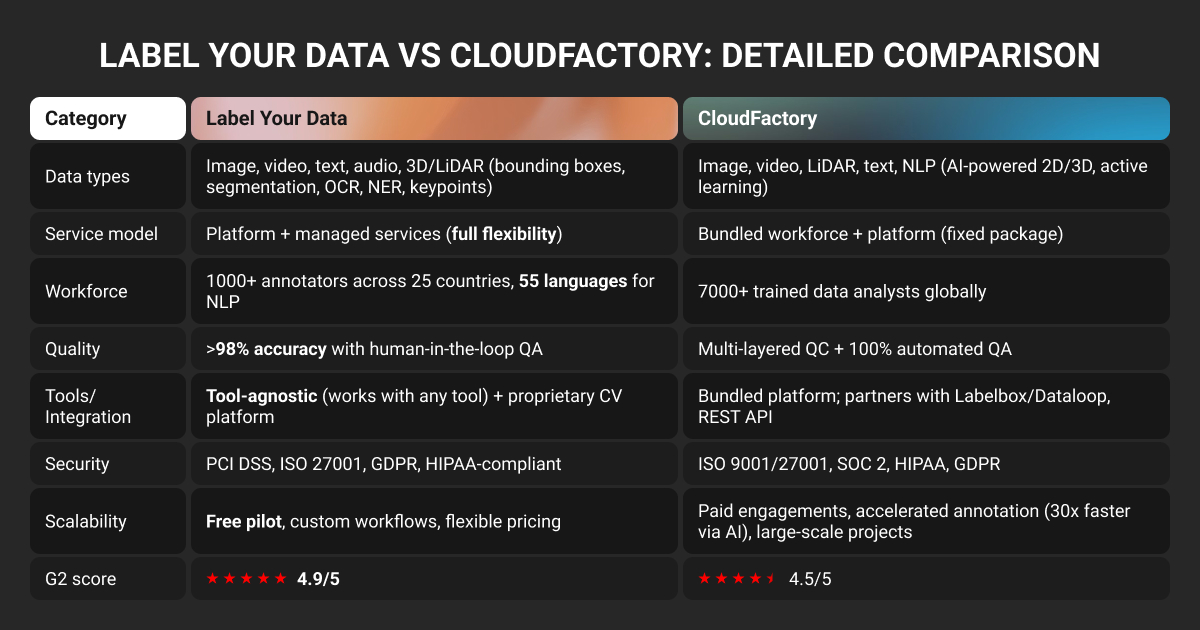Click the 'PCI DSS, ISO 27001' security cell
This screenshot has height=630, width=1200.
[383, 464]
